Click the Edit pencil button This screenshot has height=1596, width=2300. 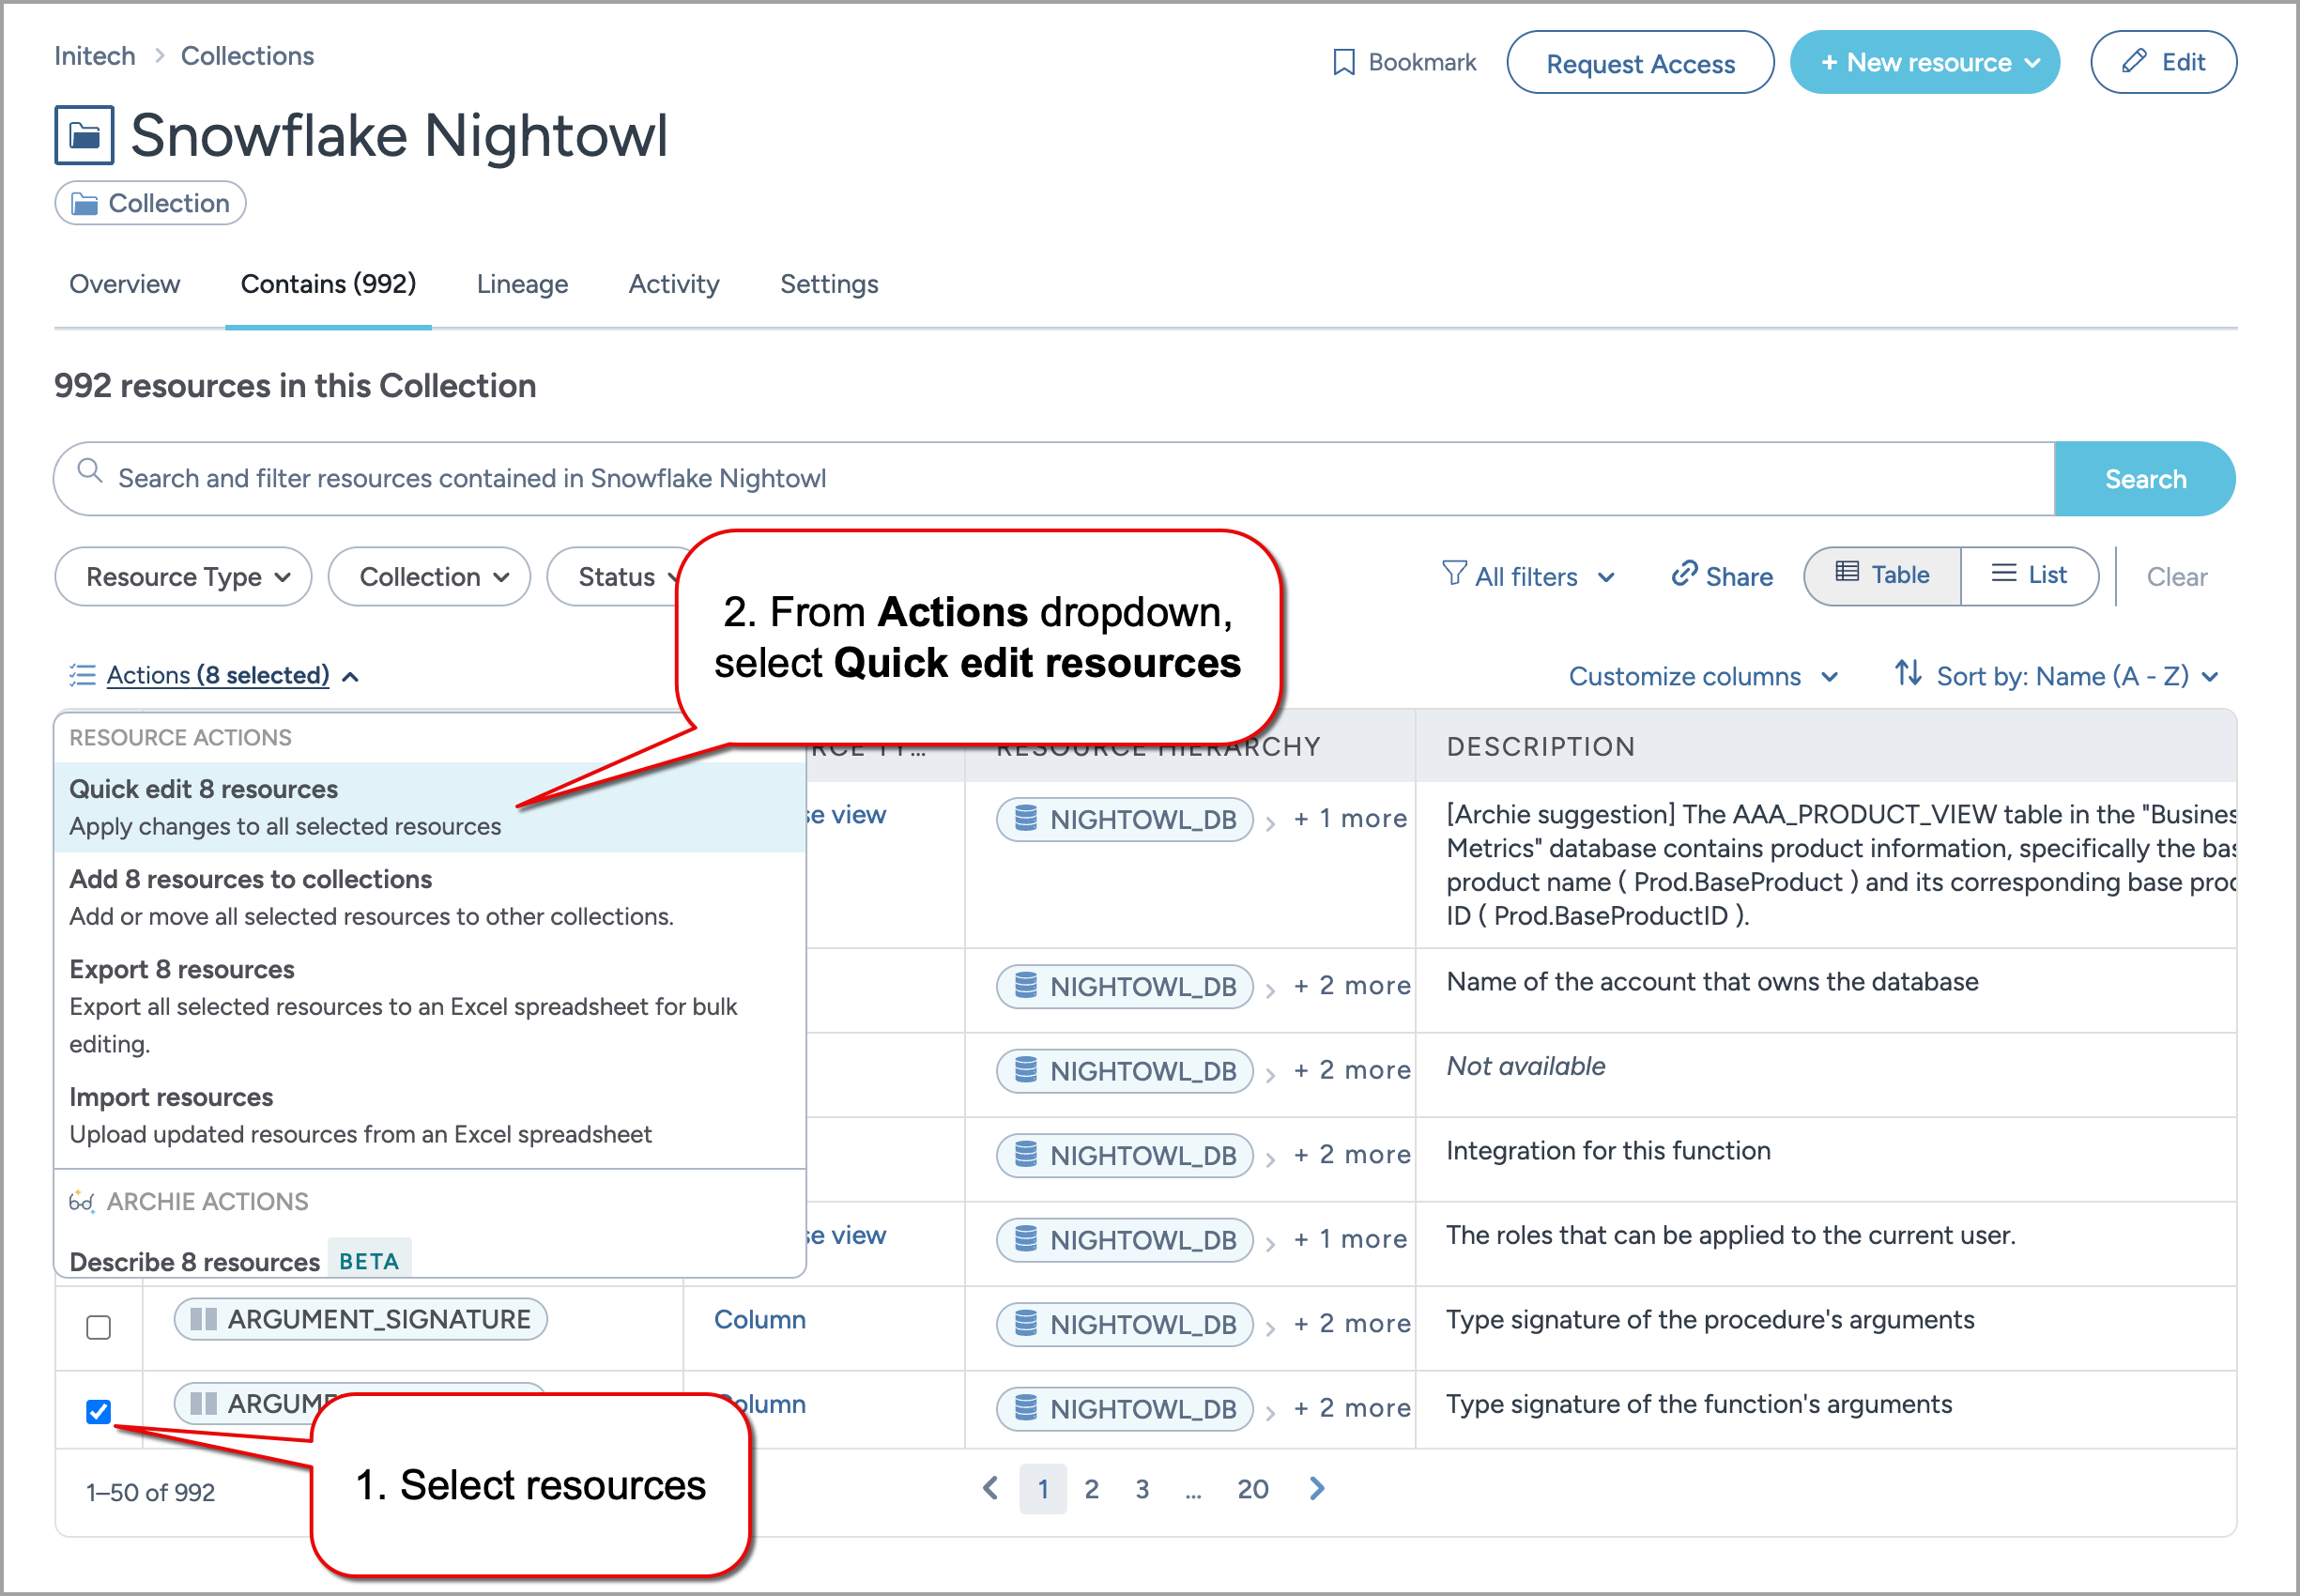[x=2162, y=62]
